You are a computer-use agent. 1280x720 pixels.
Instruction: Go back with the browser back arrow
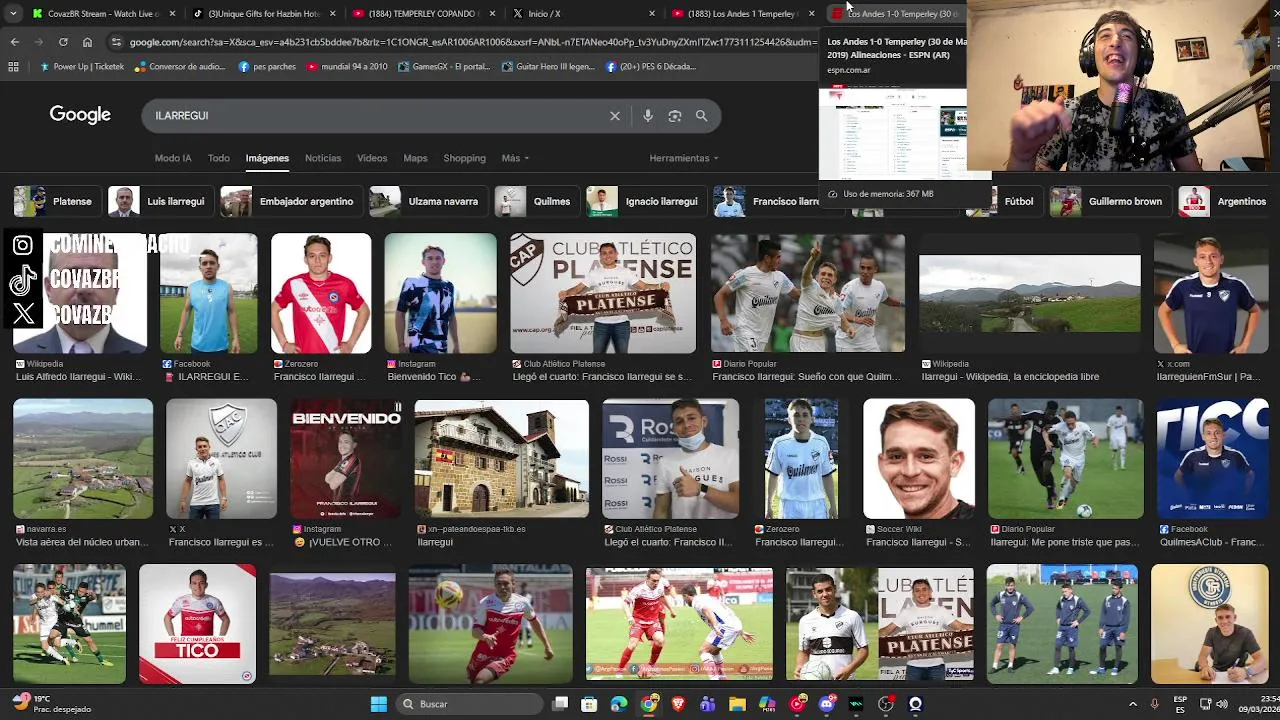(14, 42)
